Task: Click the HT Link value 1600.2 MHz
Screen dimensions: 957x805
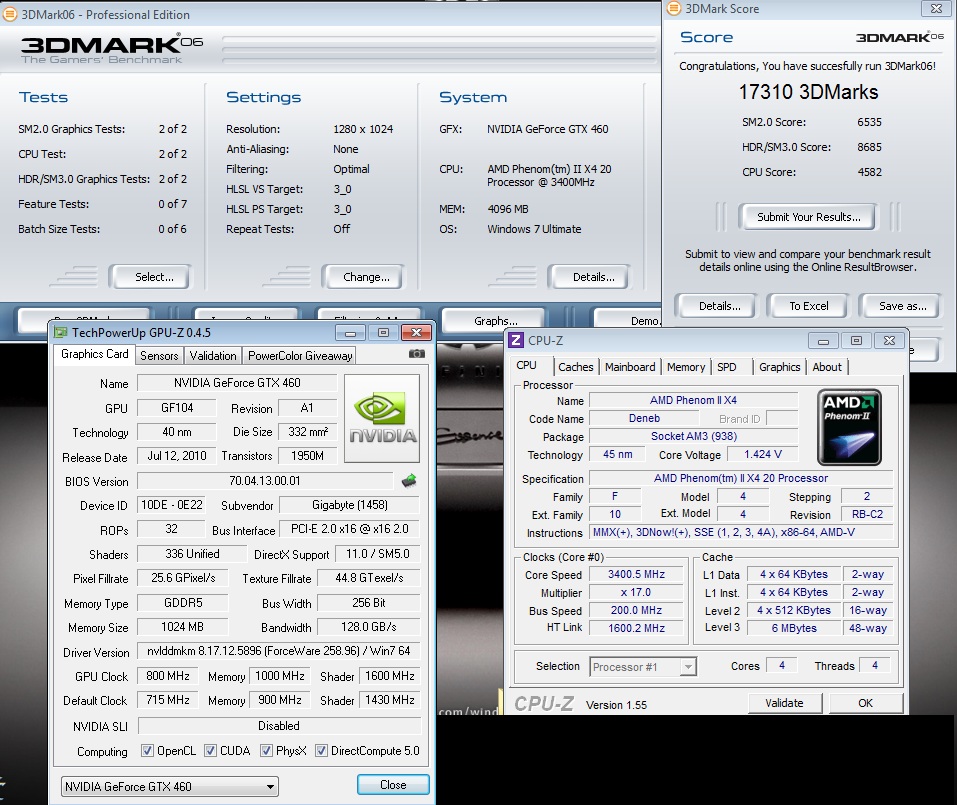Action: pos(637,628)
